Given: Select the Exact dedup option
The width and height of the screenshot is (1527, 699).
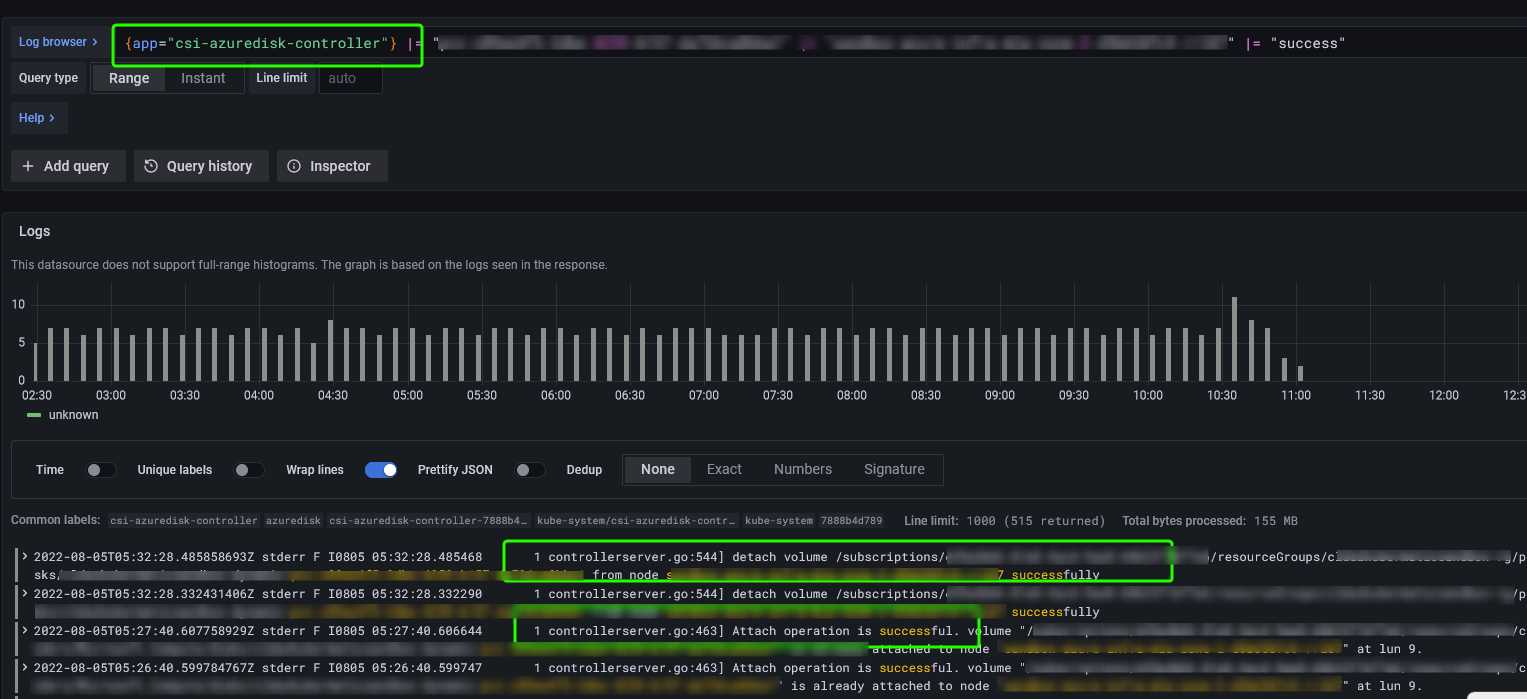Looking at the screenshot, I should coord(724,469).
